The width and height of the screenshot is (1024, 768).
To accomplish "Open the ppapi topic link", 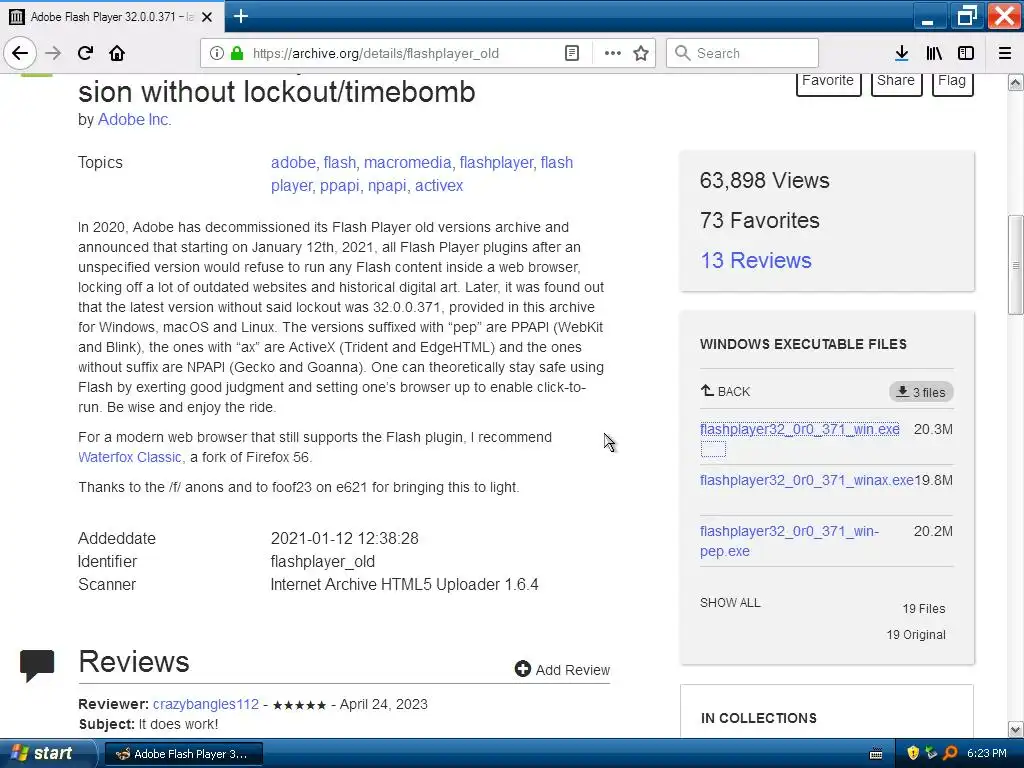I will coord(340,185).
